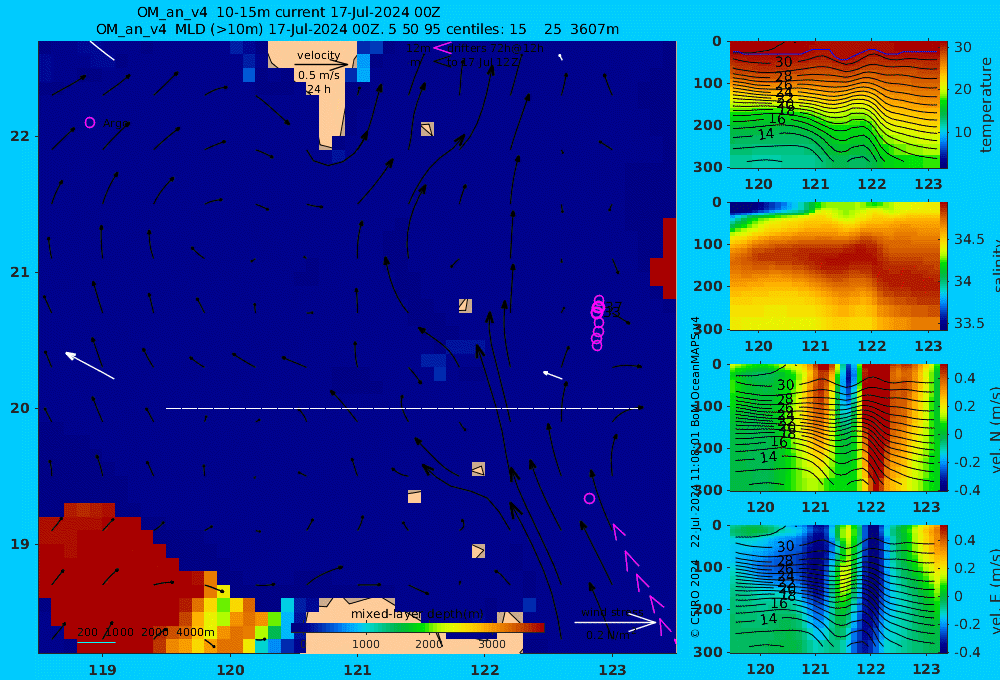Click map longitude tick label 121
The width and height of the screenshot is (1000, 680).
pyautogui.click(x=357, y=670)
